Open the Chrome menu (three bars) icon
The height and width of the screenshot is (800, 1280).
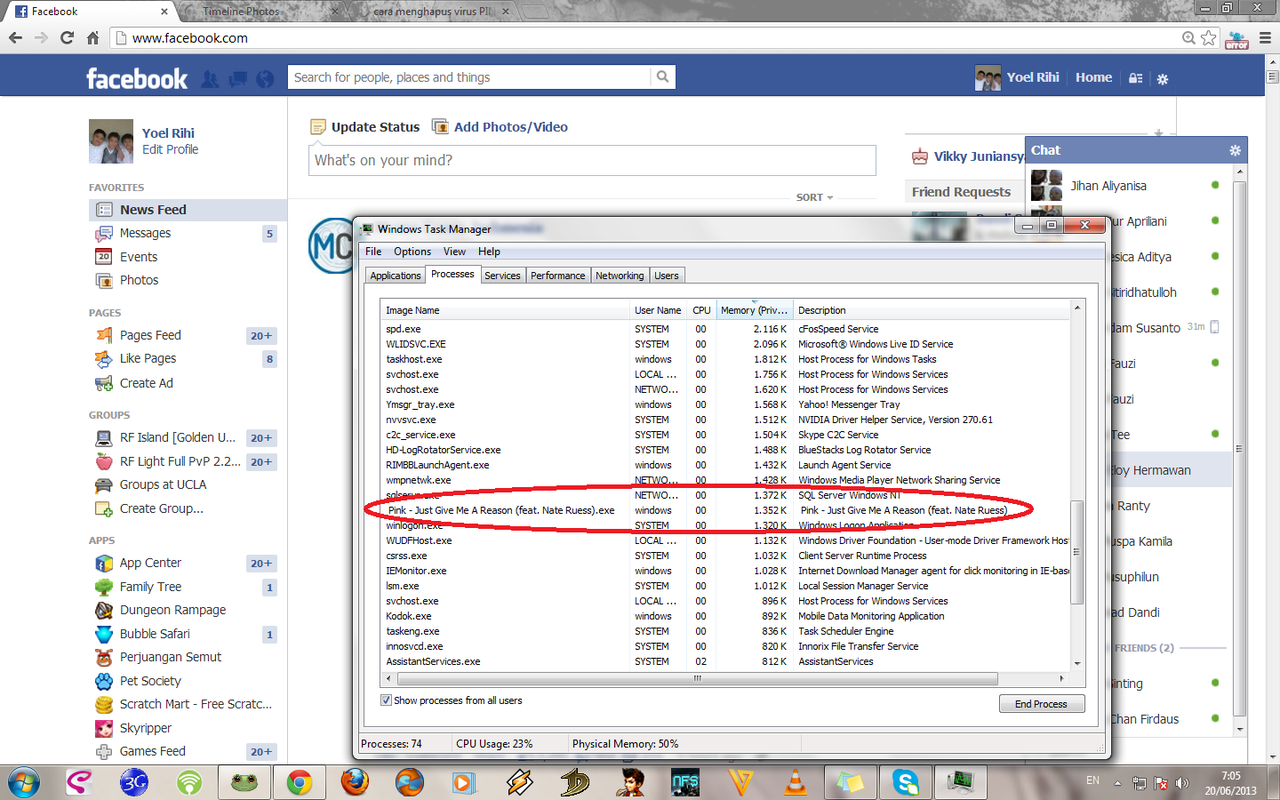pos(1264,38)
